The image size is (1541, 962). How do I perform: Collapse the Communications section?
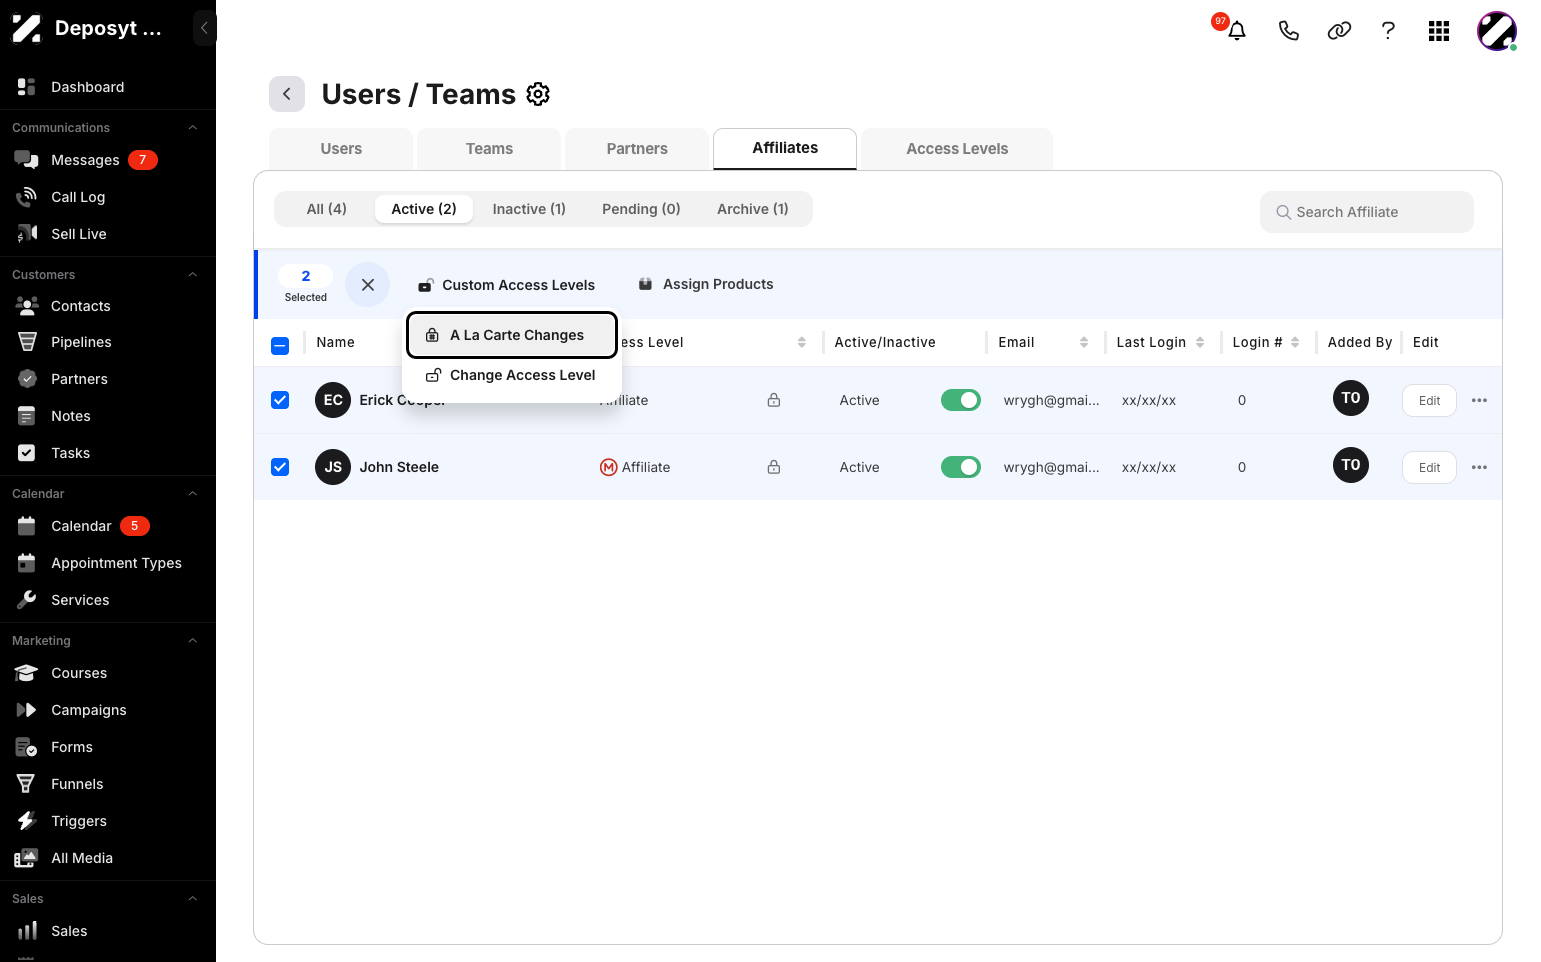coord(193,128)
